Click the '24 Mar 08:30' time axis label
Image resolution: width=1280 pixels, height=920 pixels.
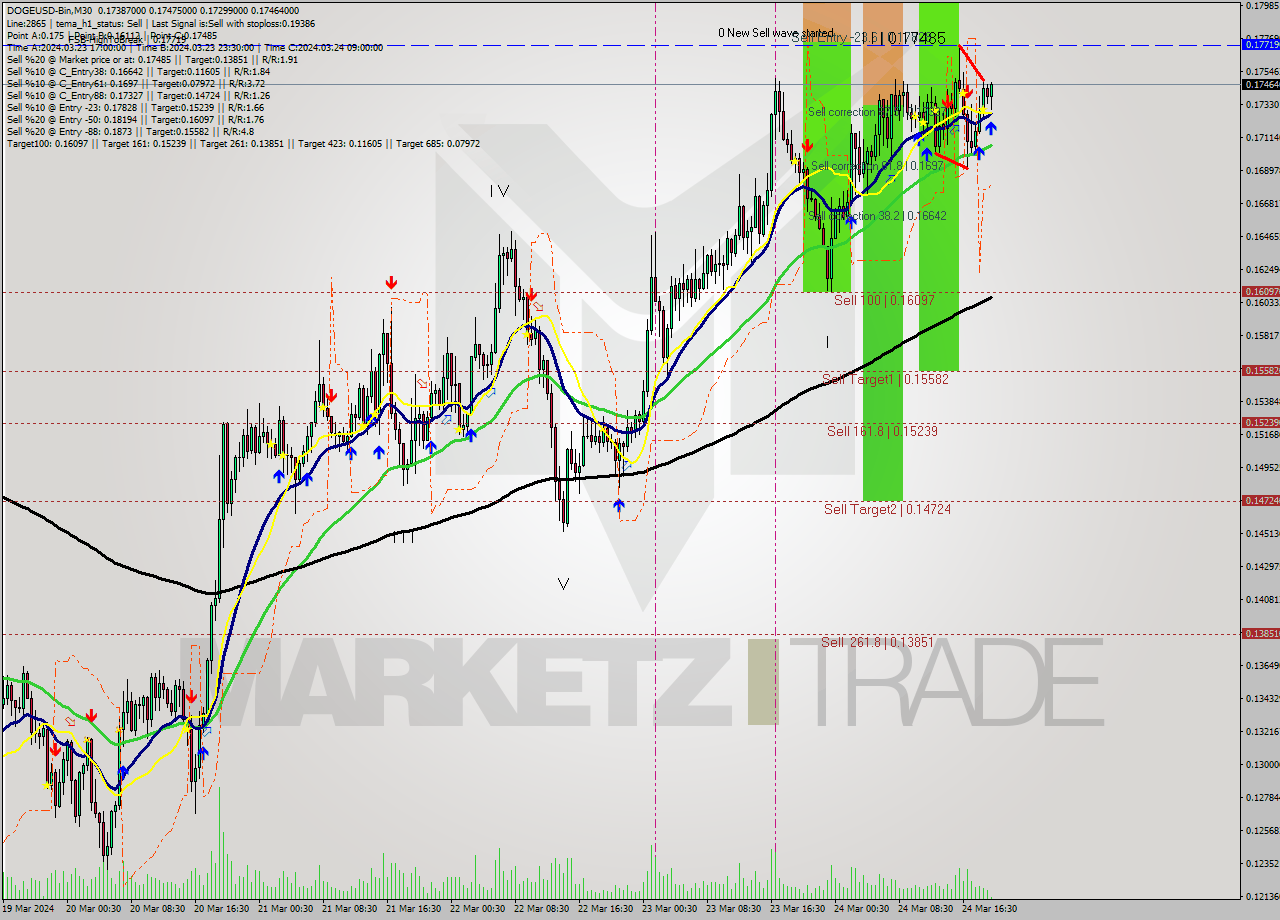pos(926,909)
